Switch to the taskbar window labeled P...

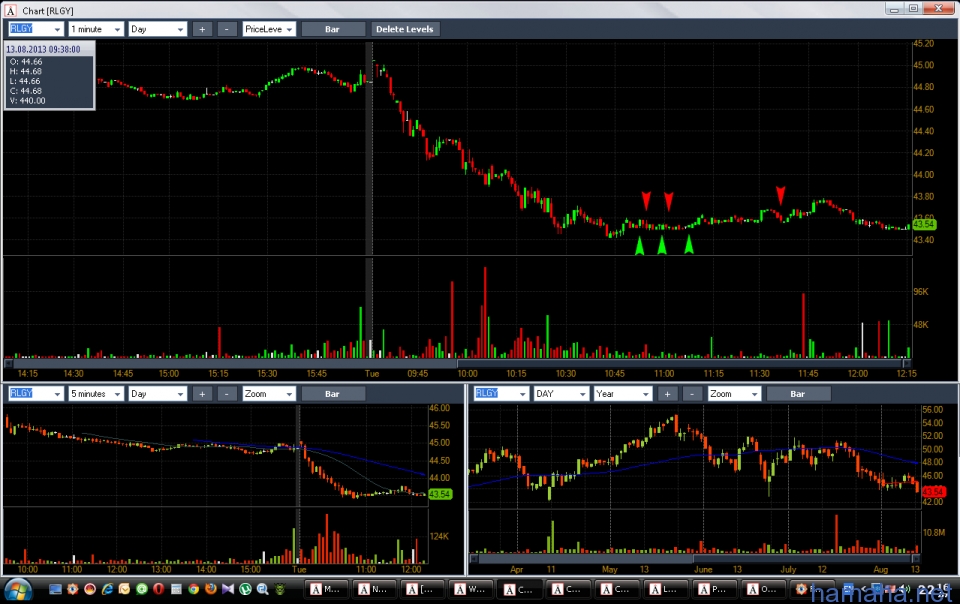(x=714, y=589)
